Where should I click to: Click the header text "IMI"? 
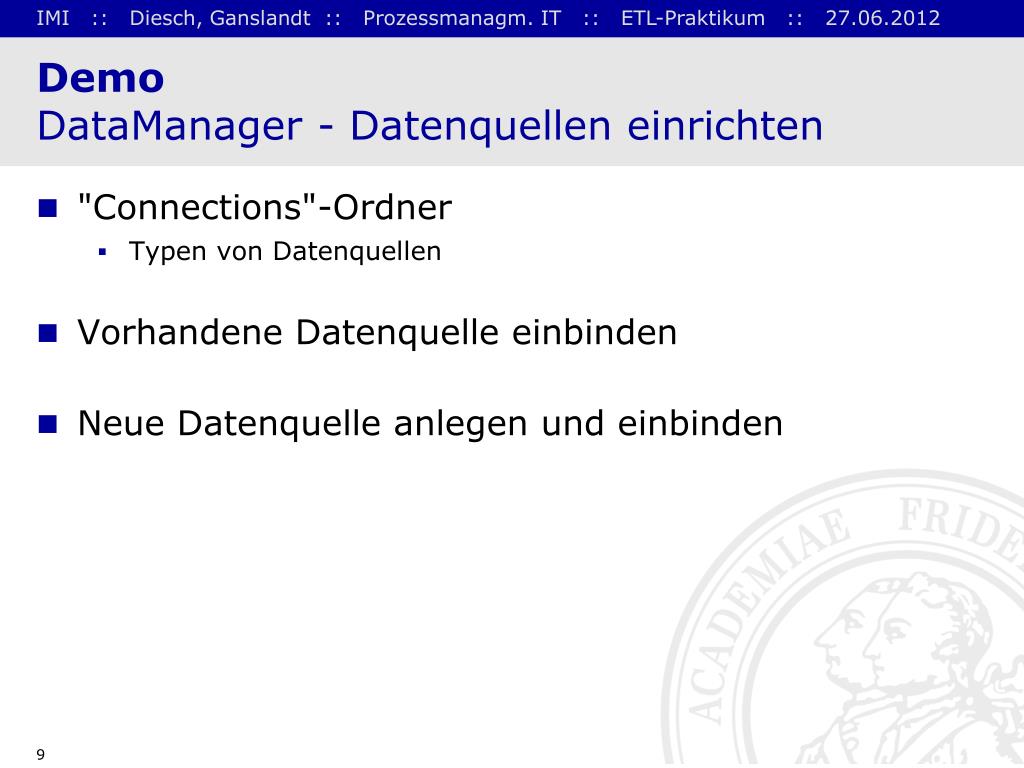coord(53,18)
